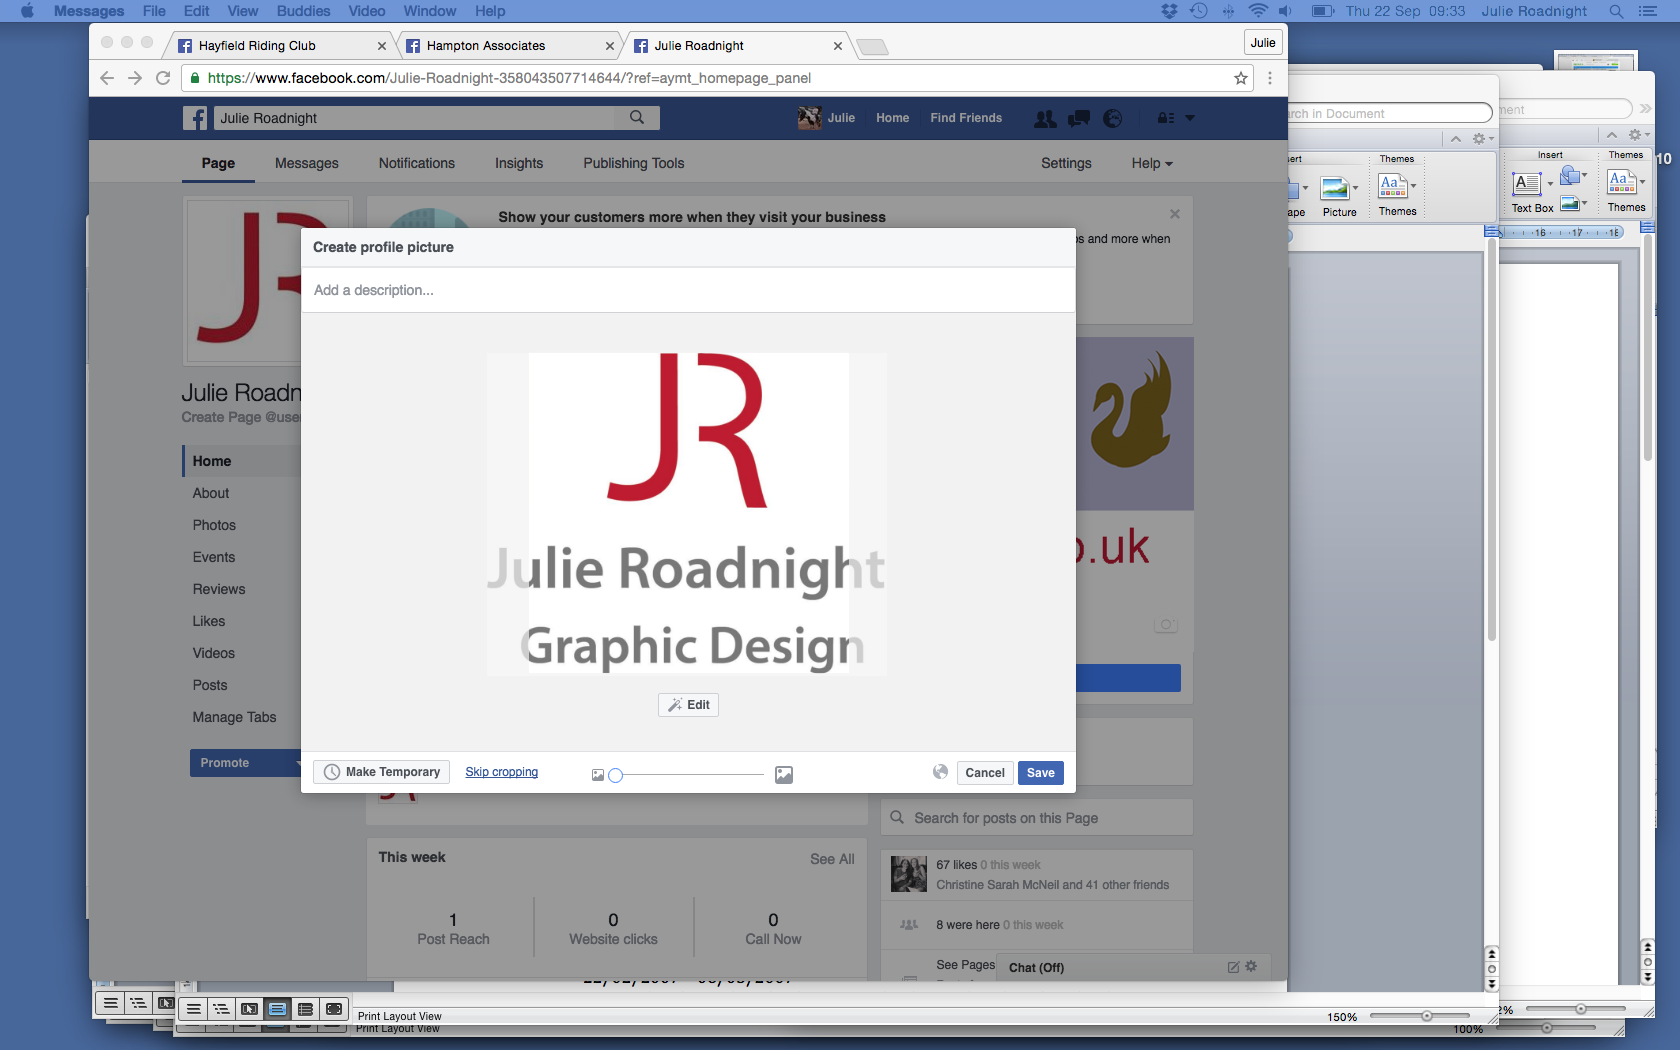Open the Publishing Tools tab

coord(634,163)
